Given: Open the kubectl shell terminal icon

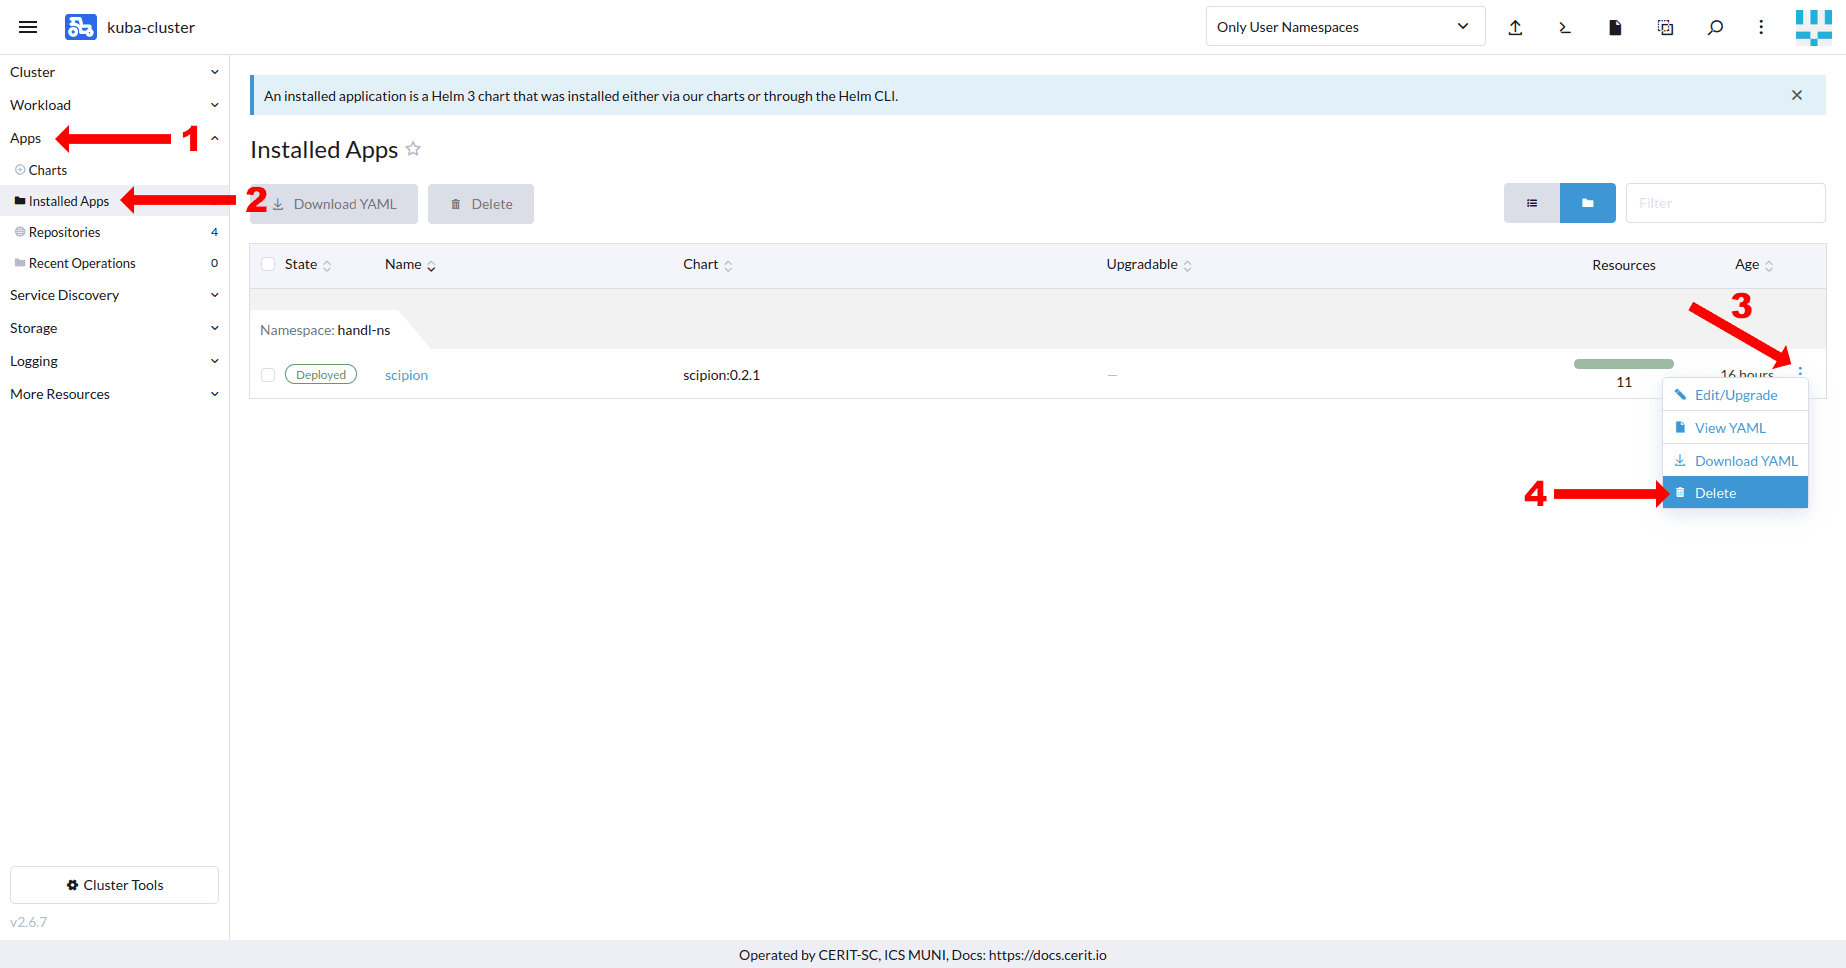Looking at the screenshot, I should [x=1565, y=27].
